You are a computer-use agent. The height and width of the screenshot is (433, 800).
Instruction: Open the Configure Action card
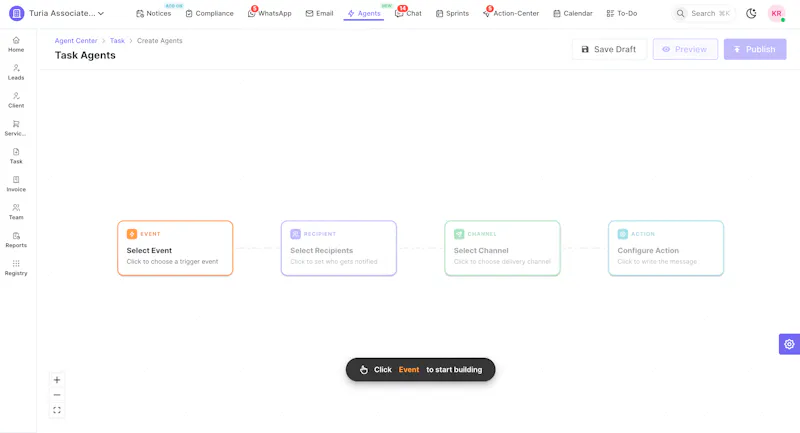click(666, 248)
